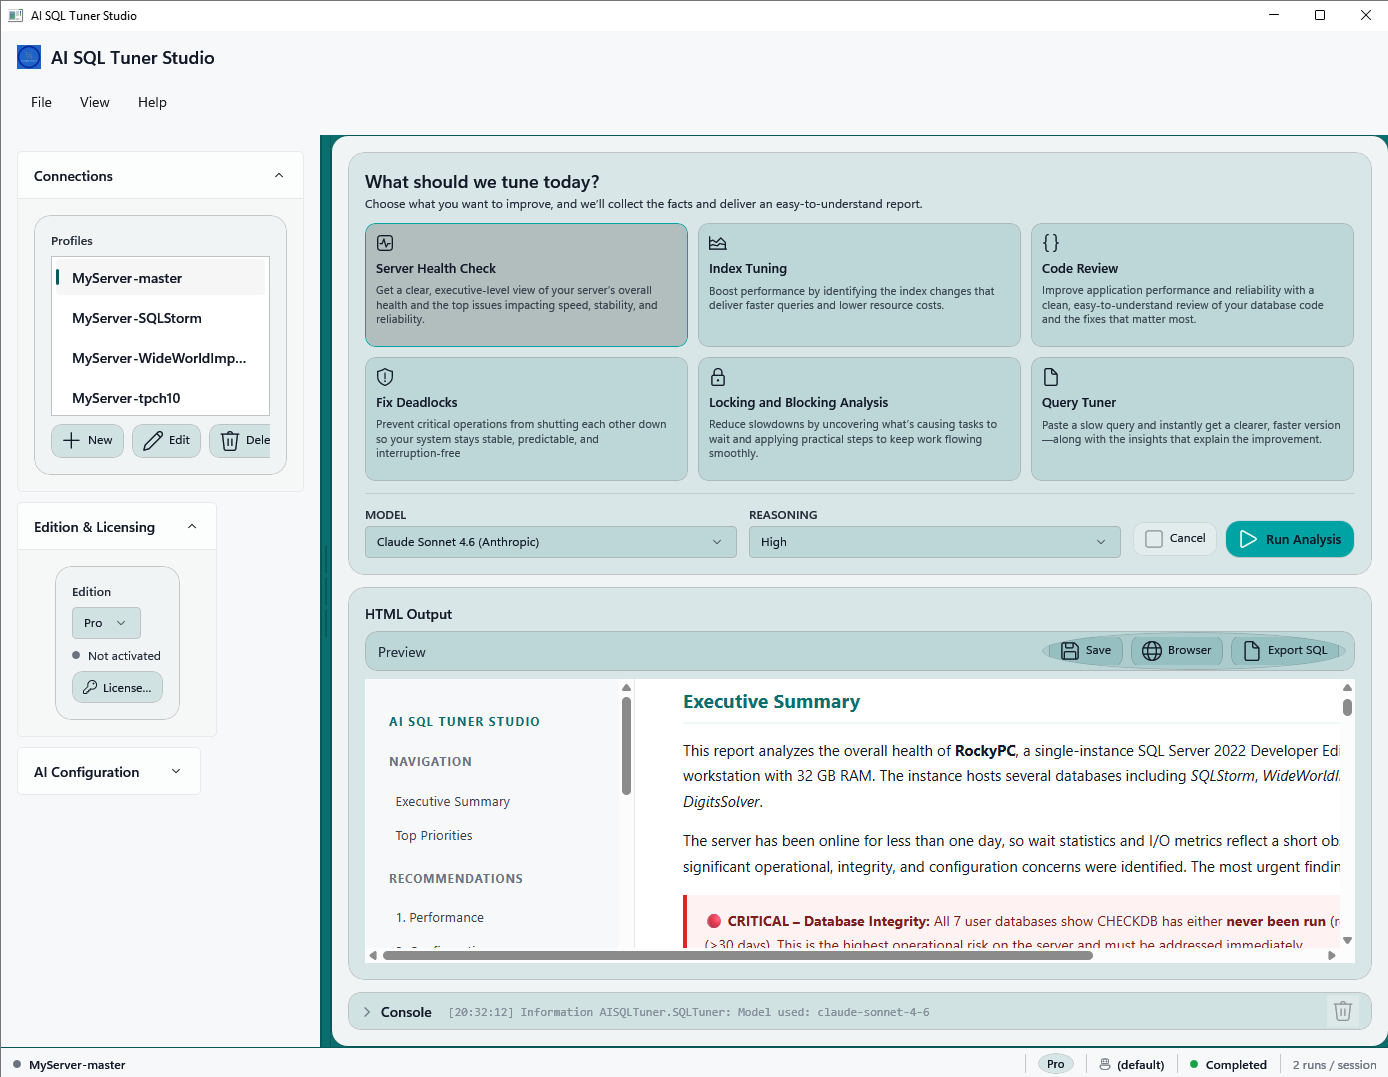1388x1077 pixels.
Task: Open the Model dropdown Claude Sonnet 4.6
Action: (x=550, y=542)
